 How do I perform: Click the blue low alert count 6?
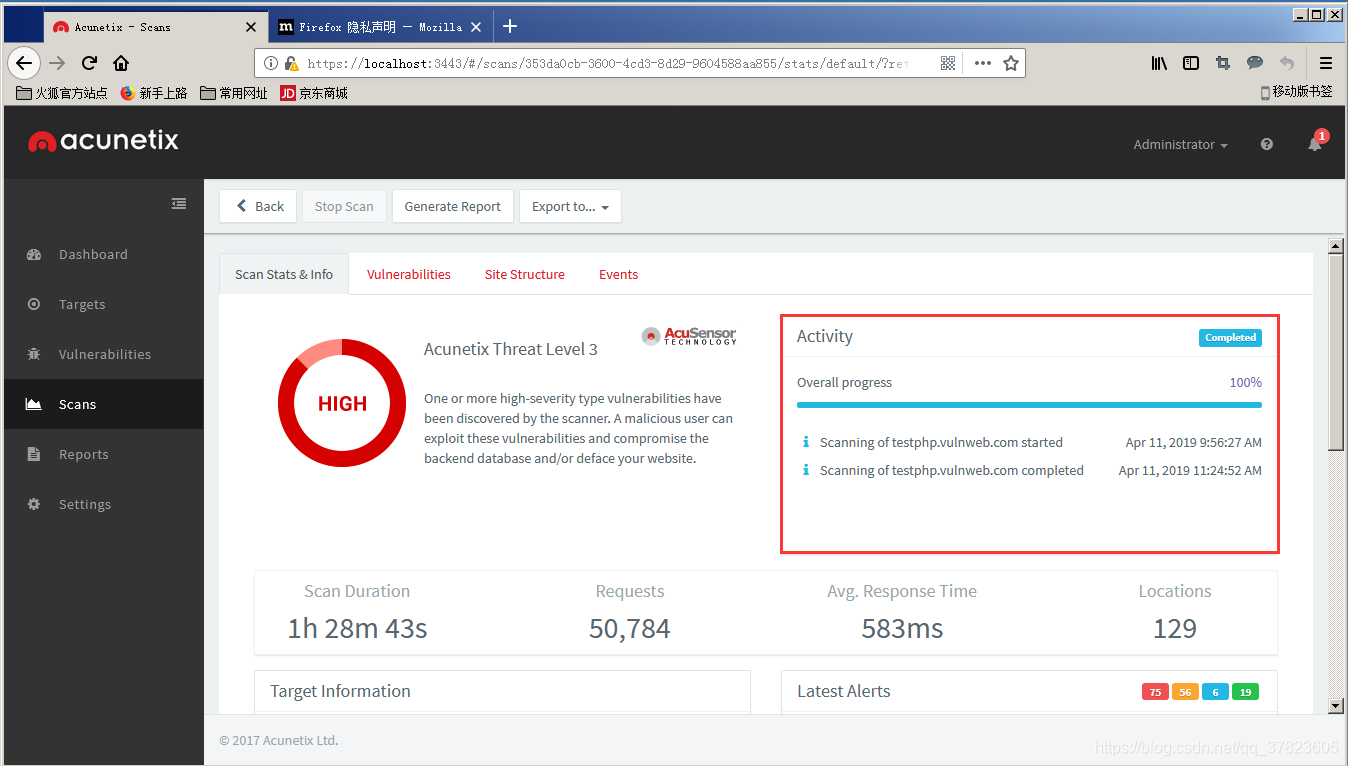click(x=1215, y=692)
